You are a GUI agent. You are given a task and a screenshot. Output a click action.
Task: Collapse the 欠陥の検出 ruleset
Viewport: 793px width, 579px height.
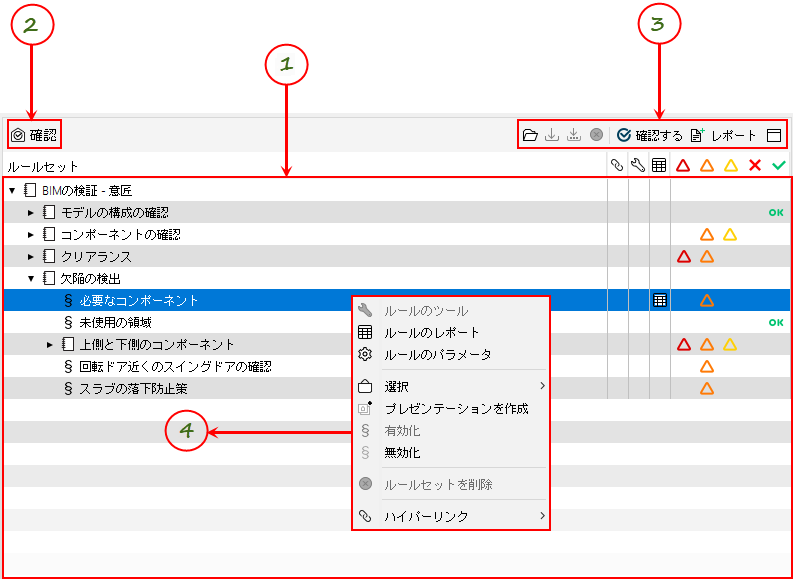[x=31, y=279]
